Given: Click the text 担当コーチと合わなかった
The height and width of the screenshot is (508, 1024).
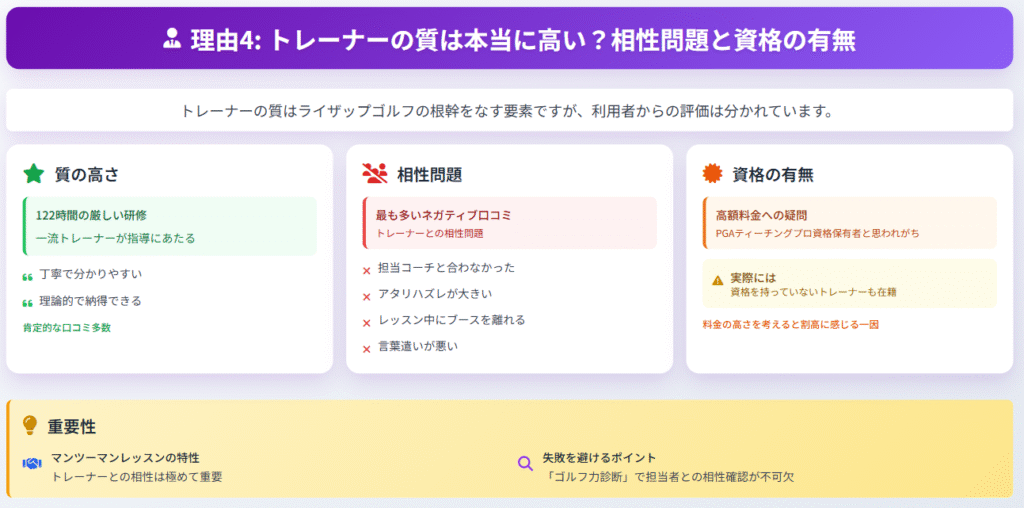Looking at the screenshot, I should [447, 268].
